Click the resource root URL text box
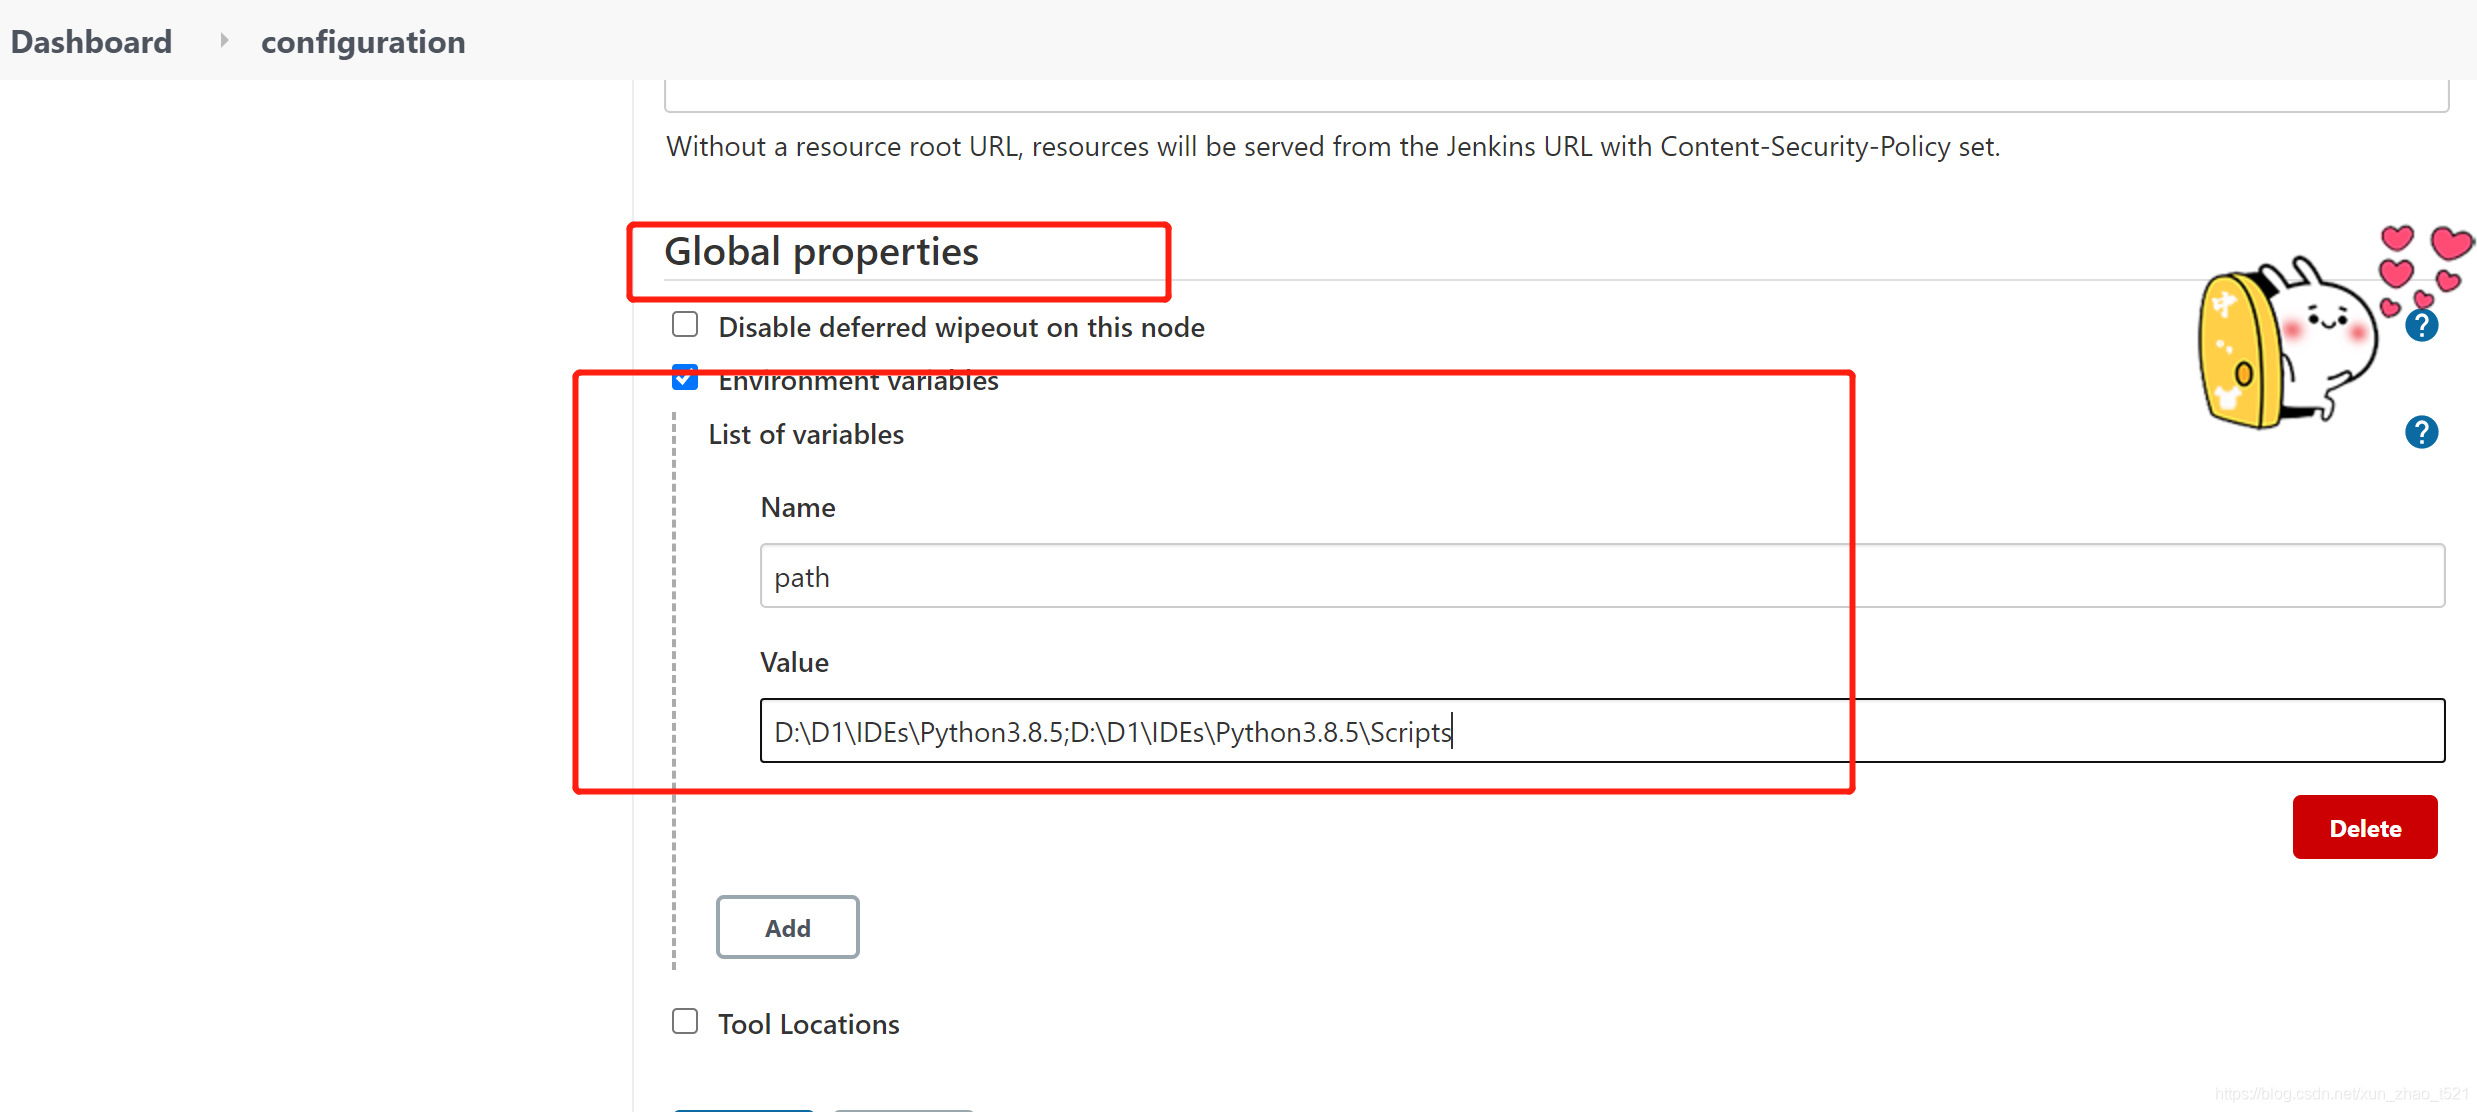The image size is (2477, 1112). pyautogui.click(x=1555, y=97)
